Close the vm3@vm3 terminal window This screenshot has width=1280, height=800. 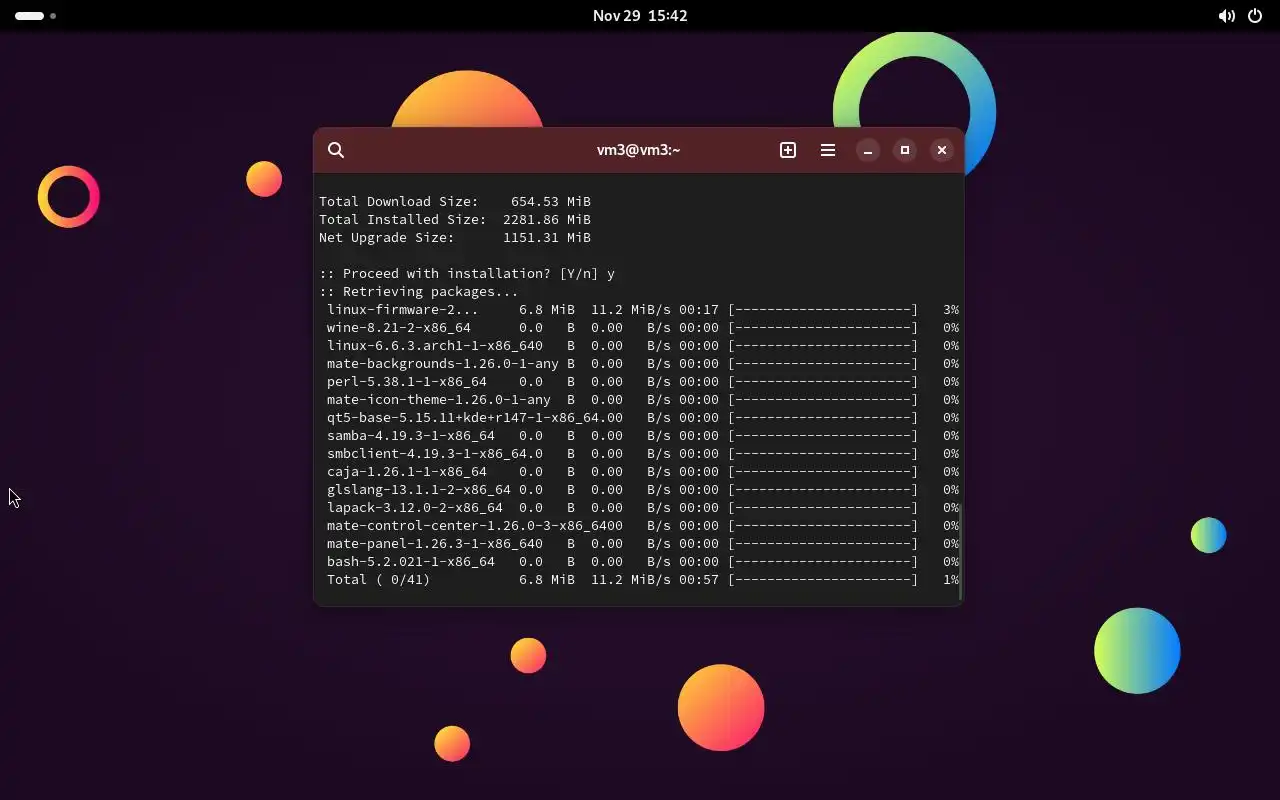pos(942,150)
